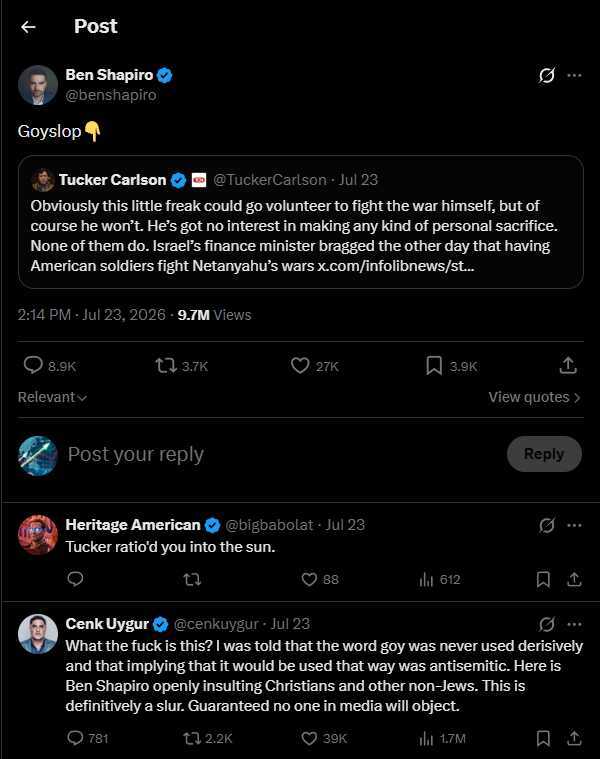Screen dimensions: 600x759
Task: Share the main post with the upload icon
Action: [x=568, y=365]
